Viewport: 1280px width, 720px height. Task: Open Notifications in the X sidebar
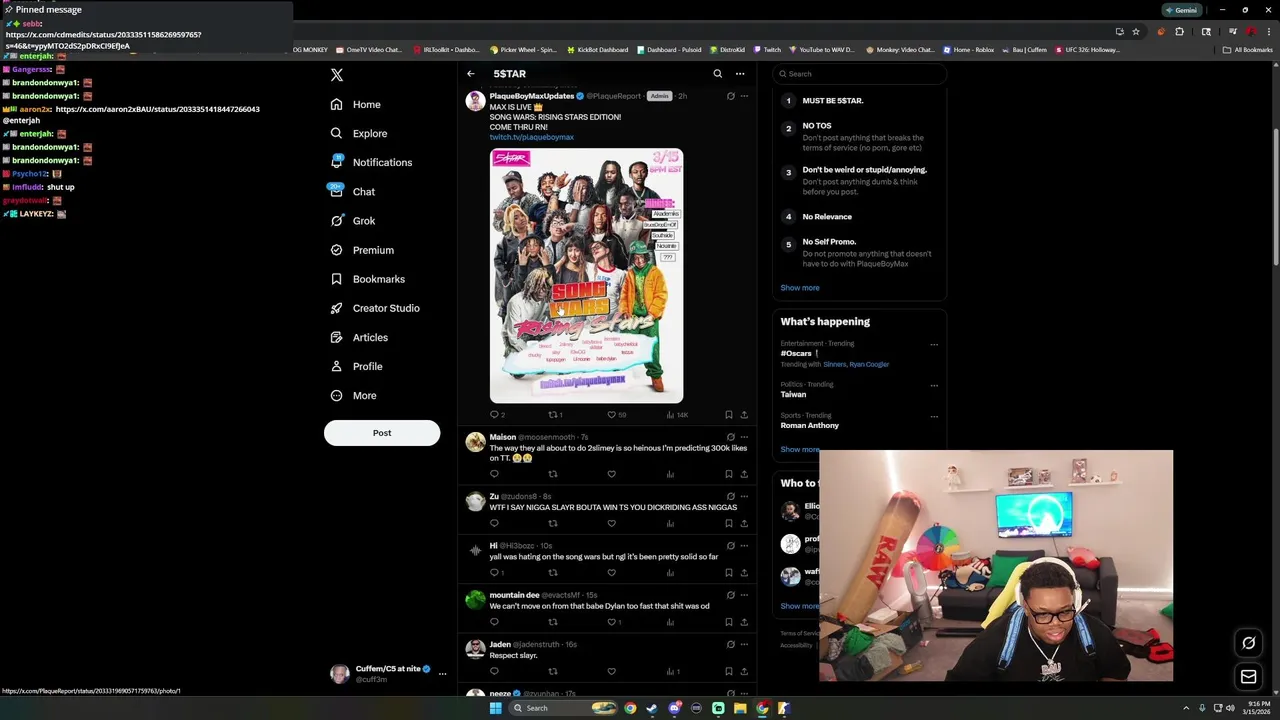371,162
